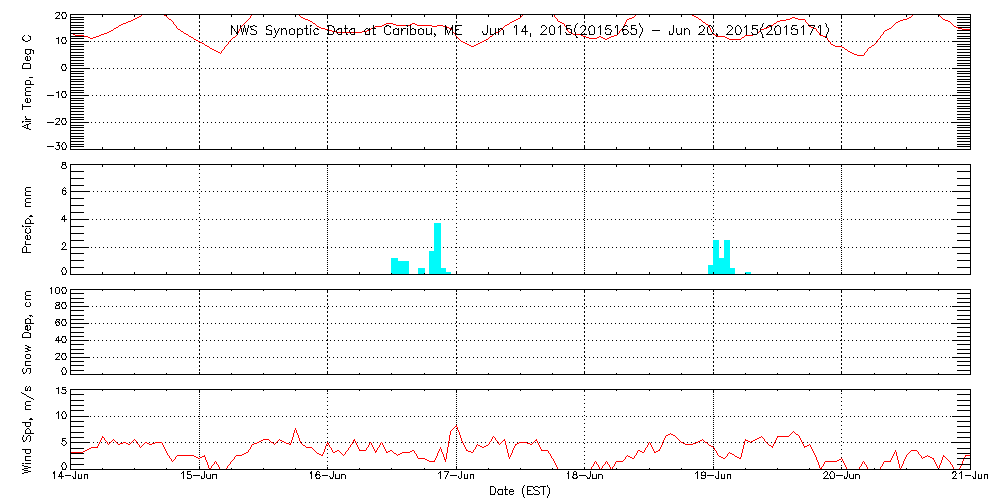Select the 21-Jun date tick label

[968, 478]
